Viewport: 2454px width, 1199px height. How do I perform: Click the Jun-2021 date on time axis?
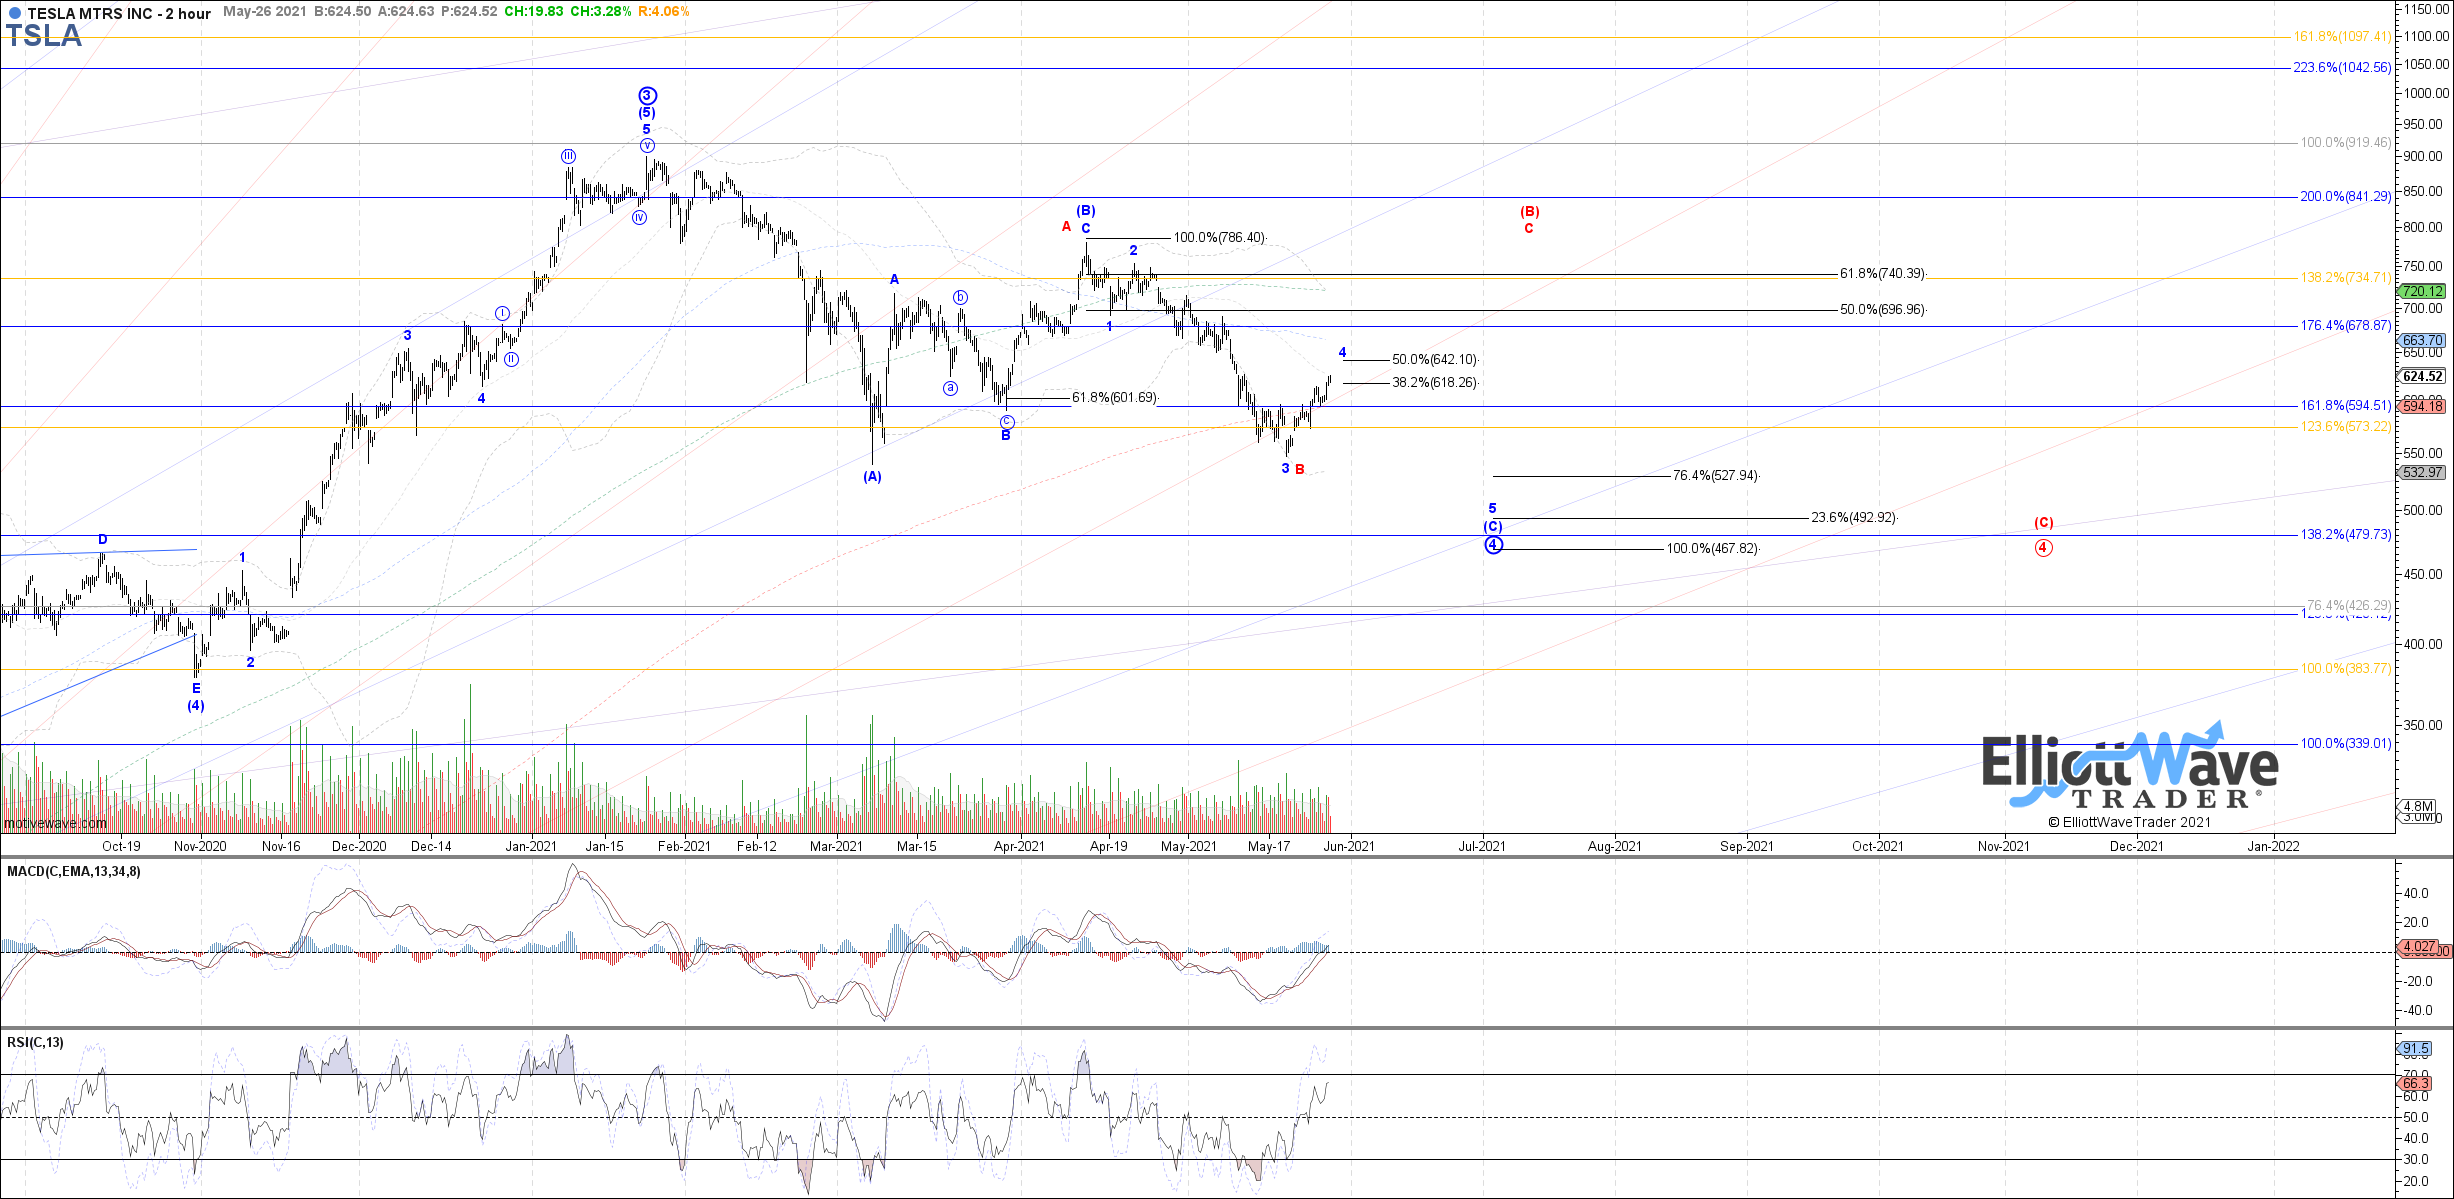pyautogui.click(x=1349, y=846)
